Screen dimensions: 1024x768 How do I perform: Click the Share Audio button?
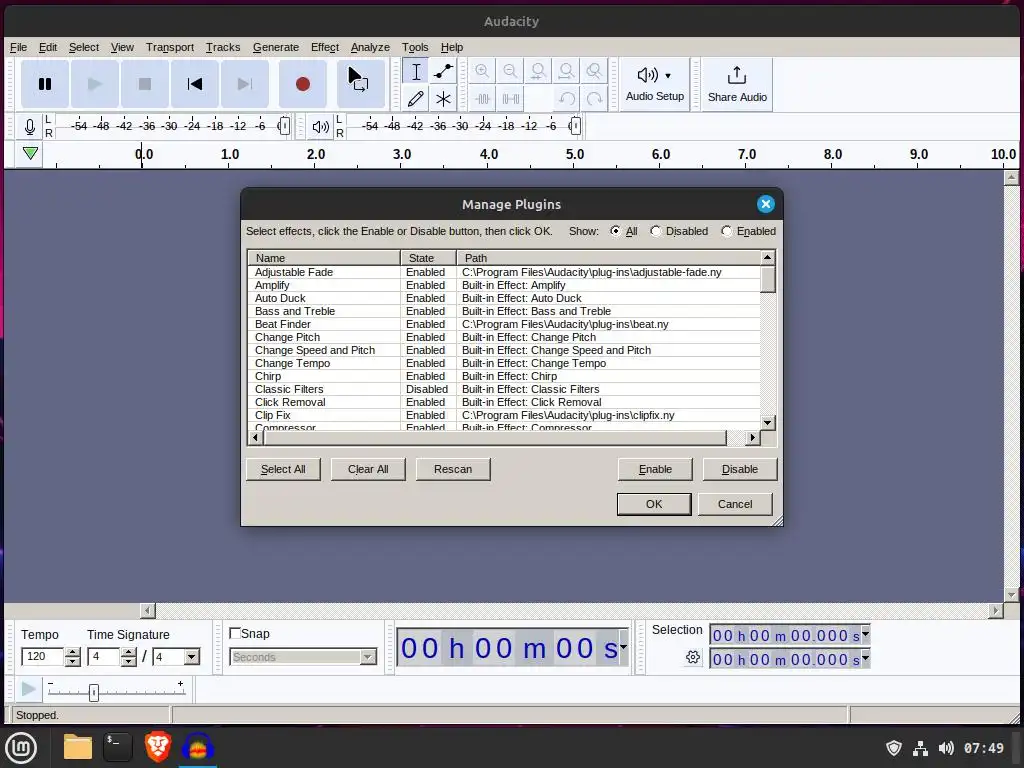737,84
